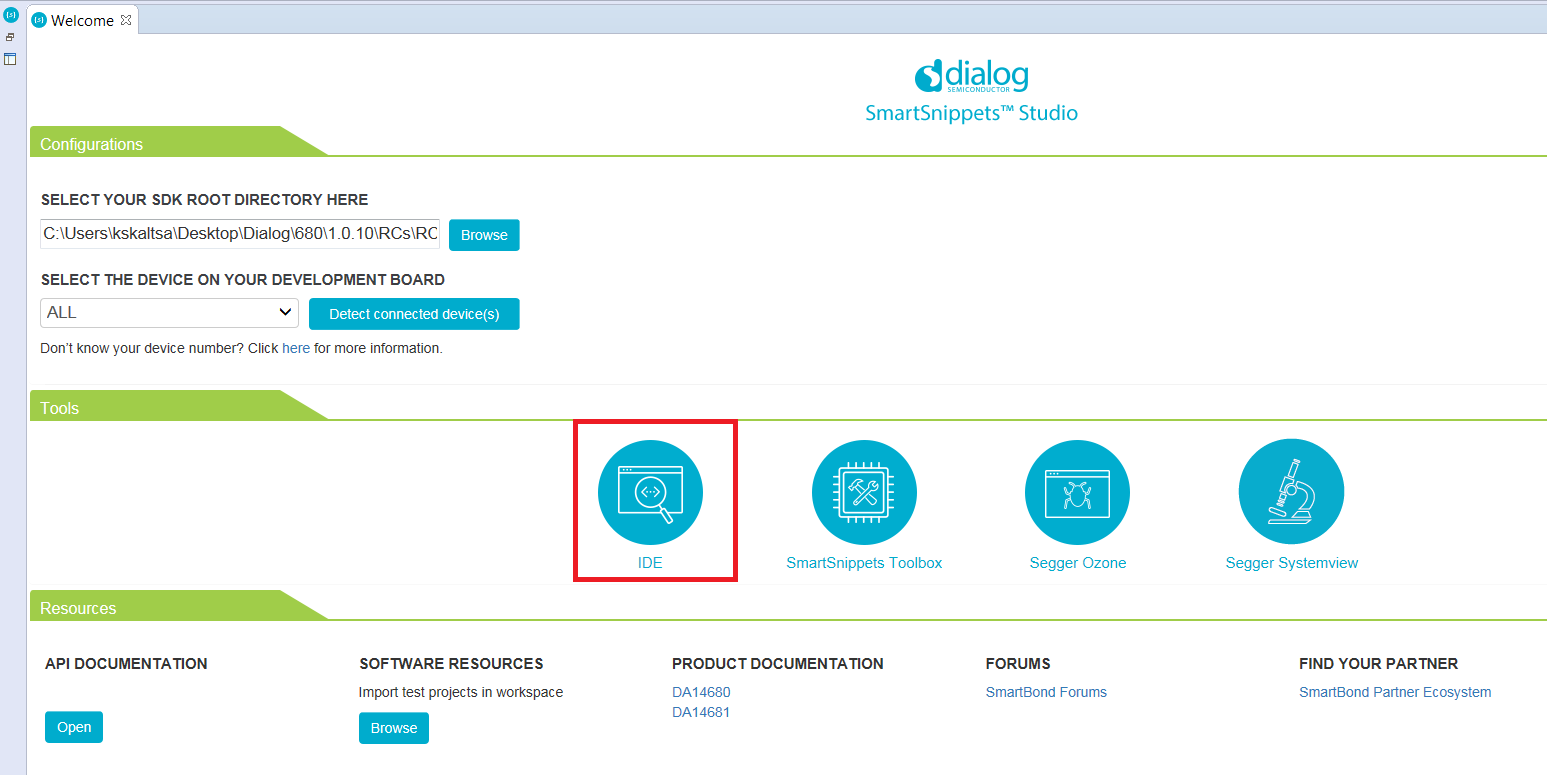Screen dimensions: 1547x775
Task: Click the FIND YOUR PARTNER heading
Action: (x=1379, y=664)
